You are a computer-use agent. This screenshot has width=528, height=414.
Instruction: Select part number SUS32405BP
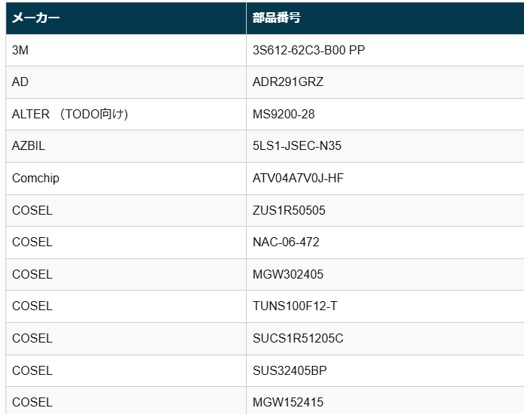pyautogui.click(x=290, y=371)
